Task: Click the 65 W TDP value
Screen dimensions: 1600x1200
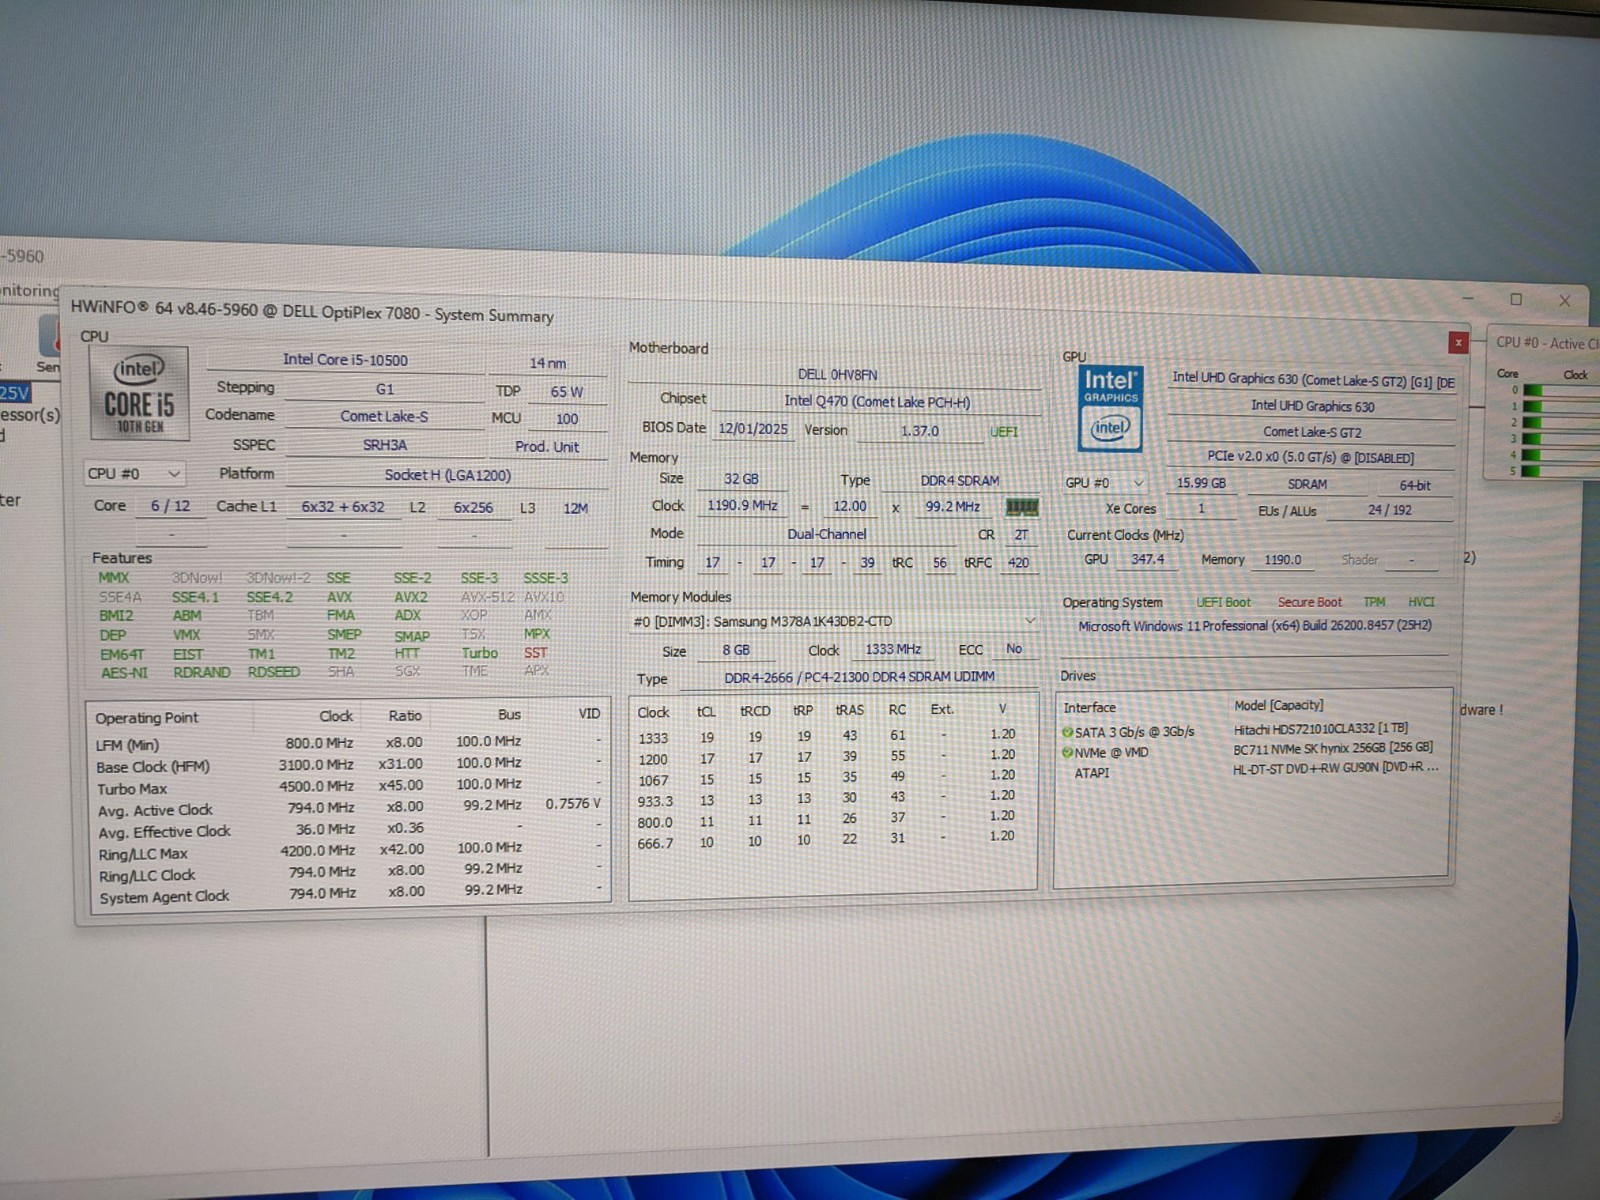Action: click(567, 392)
